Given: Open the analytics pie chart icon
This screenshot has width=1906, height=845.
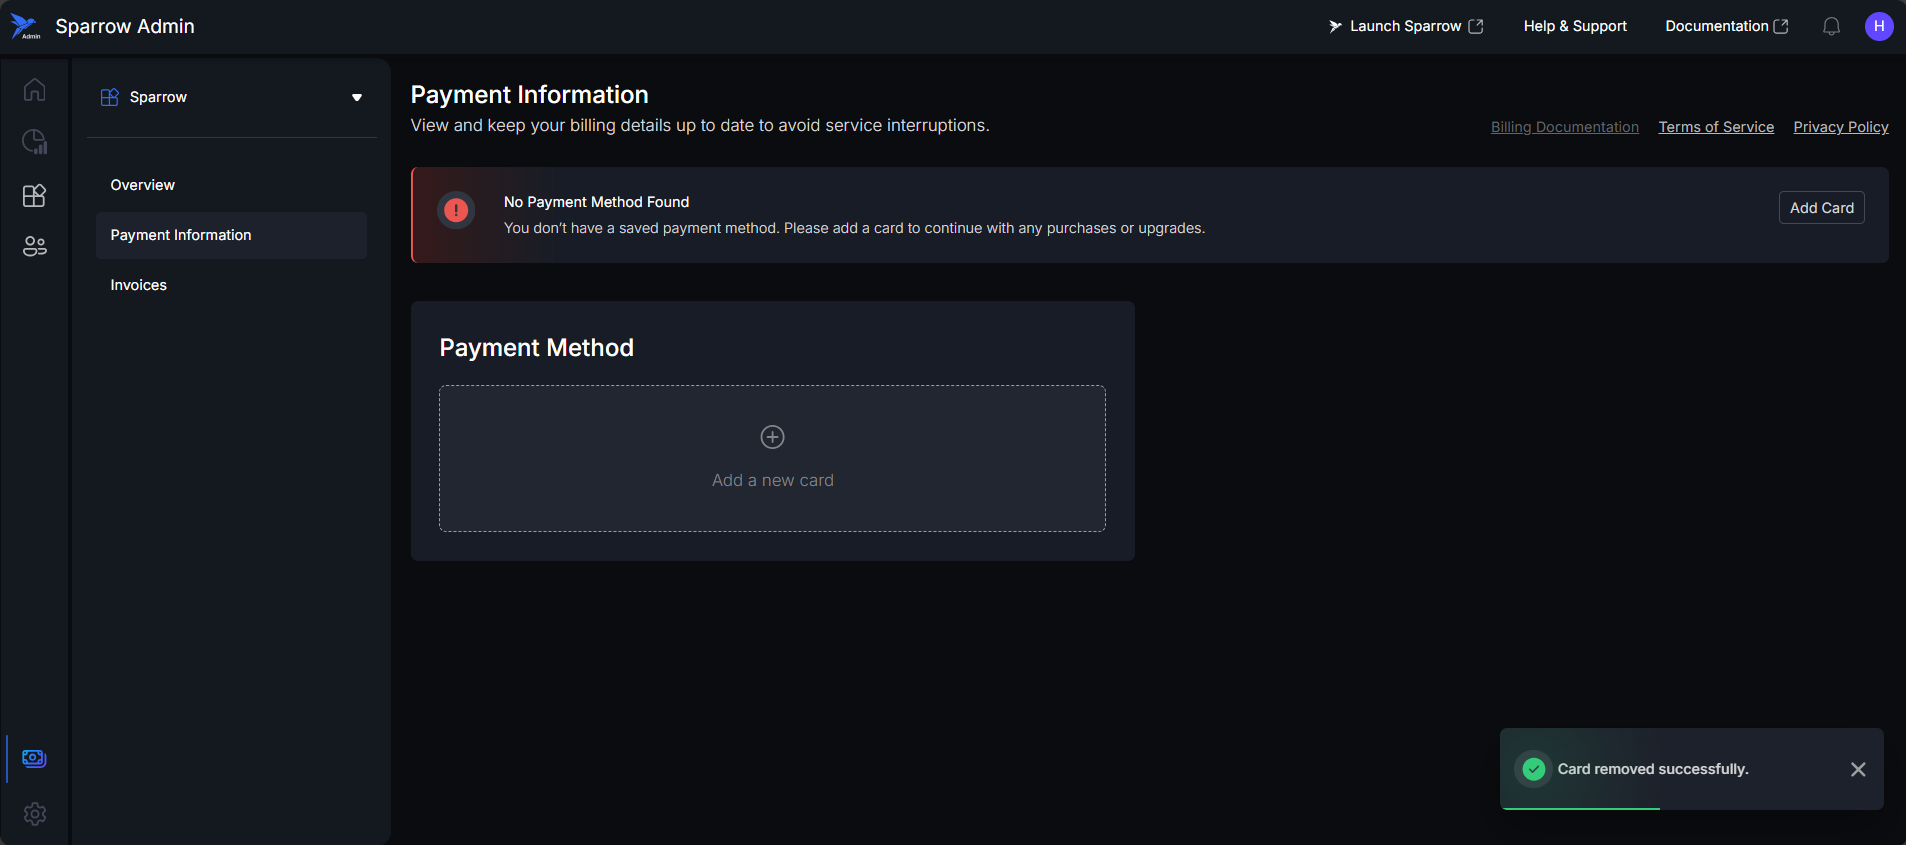Looking at the screenshot, I should pos(34,142).
